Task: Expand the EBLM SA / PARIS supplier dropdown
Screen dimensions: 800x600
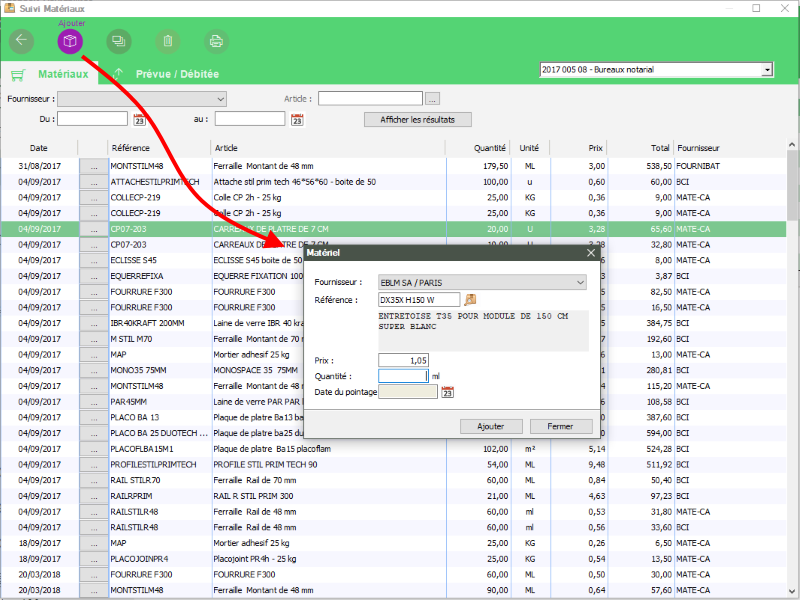Action: tap(482, 282)
